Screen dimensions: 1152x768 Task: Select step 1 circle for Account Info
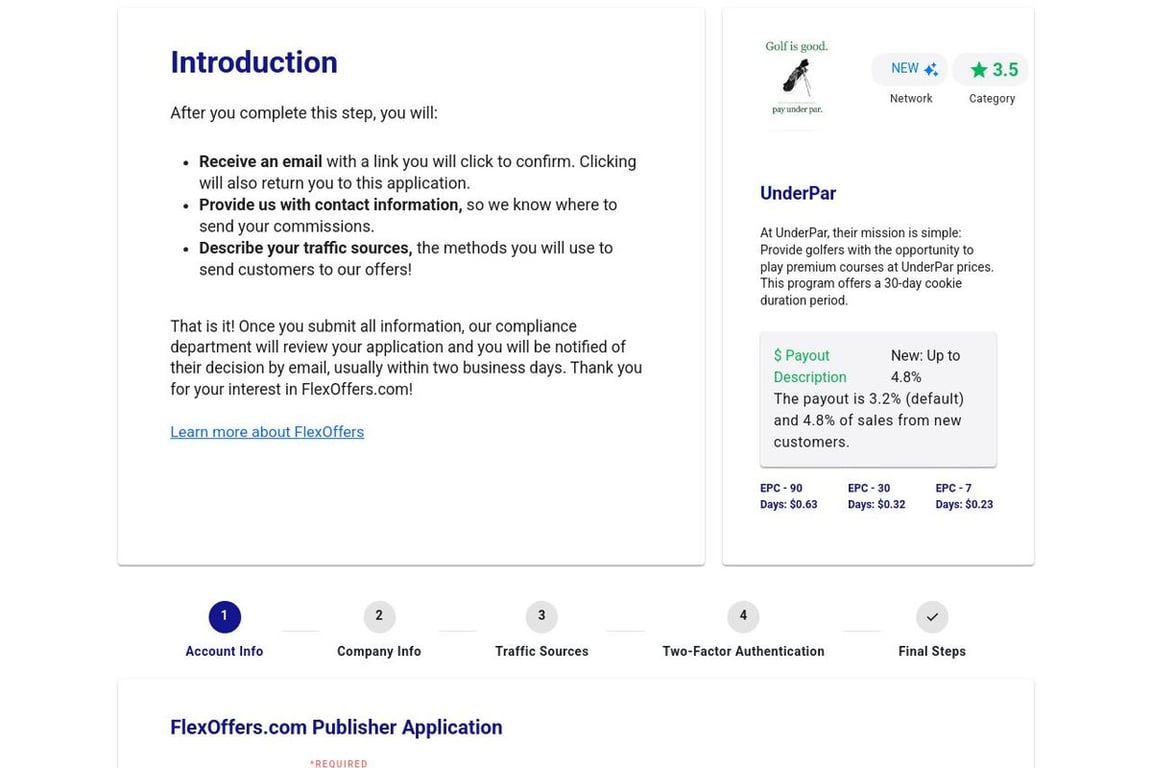click(x=225, y=617)
